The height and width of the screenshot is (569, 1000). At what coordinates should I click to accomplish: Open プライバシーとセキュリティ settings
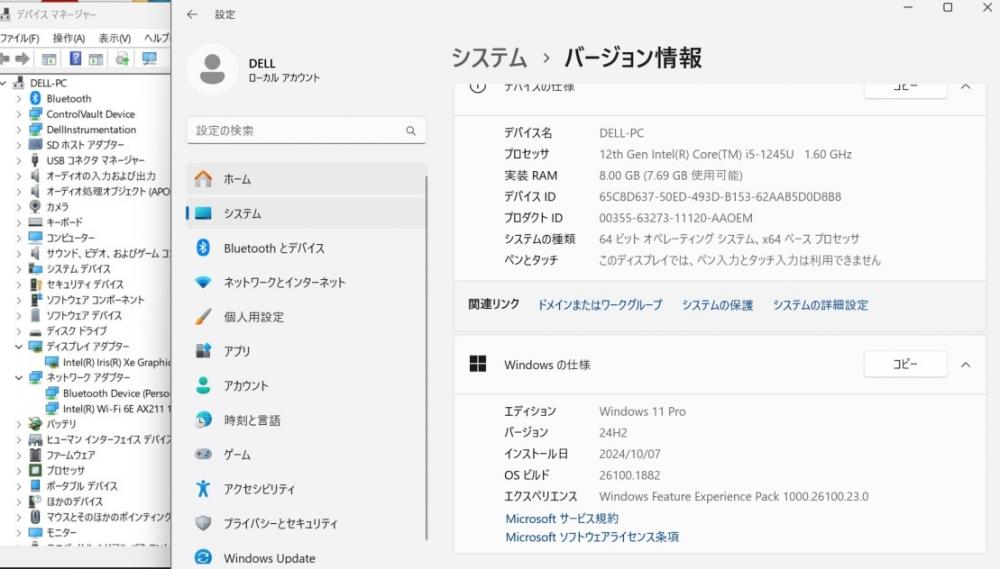pyautogui.click(x=306, y=524)
